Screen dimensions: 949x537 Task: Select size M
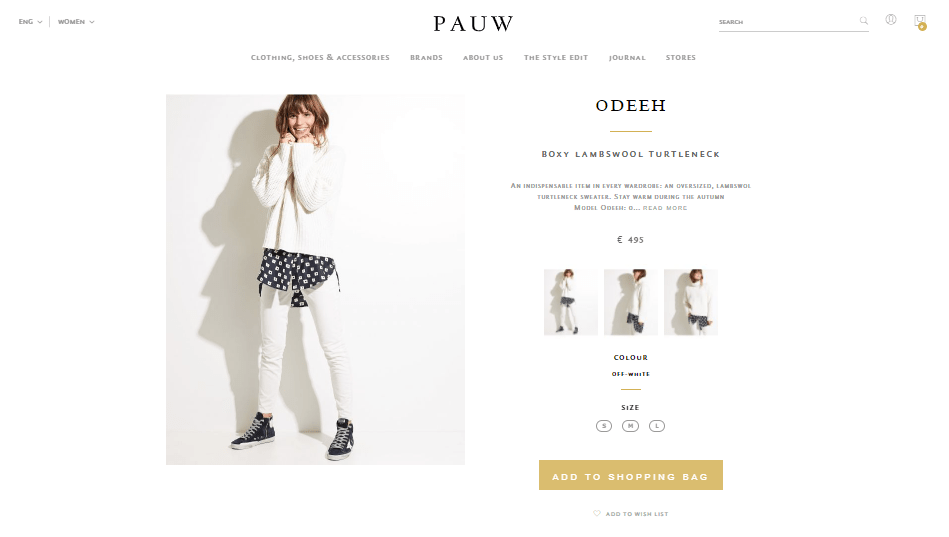click(x=630, y=426)
